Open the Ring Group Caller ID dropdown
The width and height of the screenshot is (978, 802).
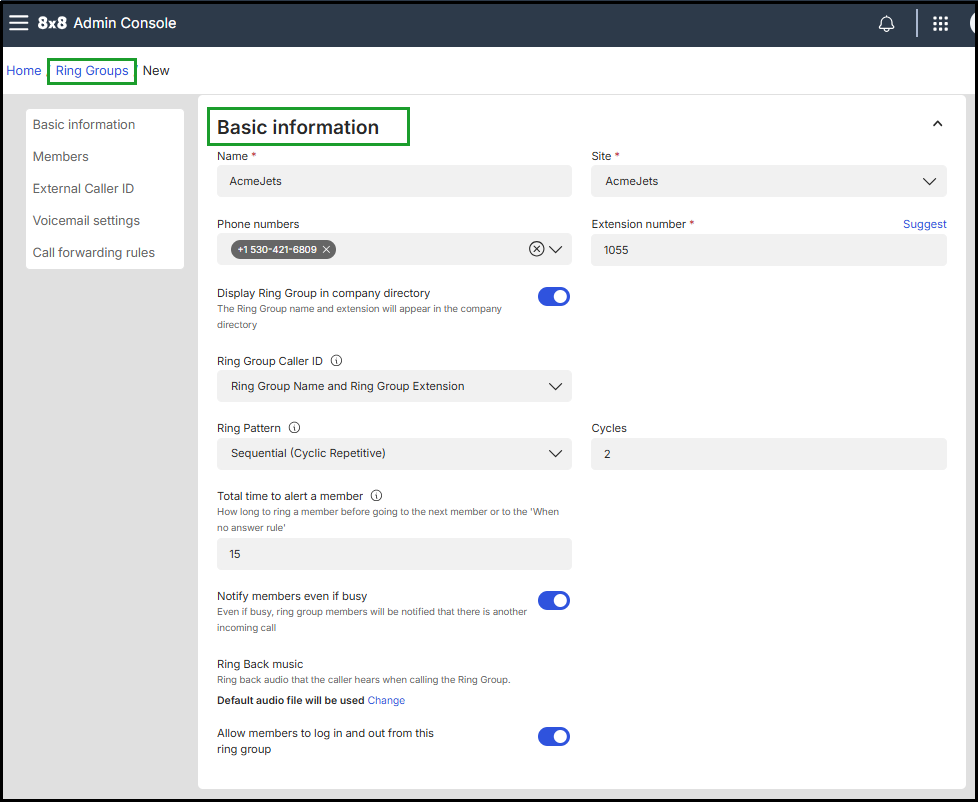click(394, 387)
